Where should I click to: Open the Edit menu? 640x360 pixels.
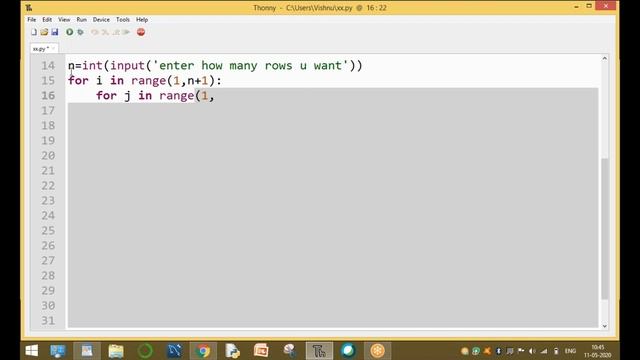pyautogui.click(x=47, y=20)
